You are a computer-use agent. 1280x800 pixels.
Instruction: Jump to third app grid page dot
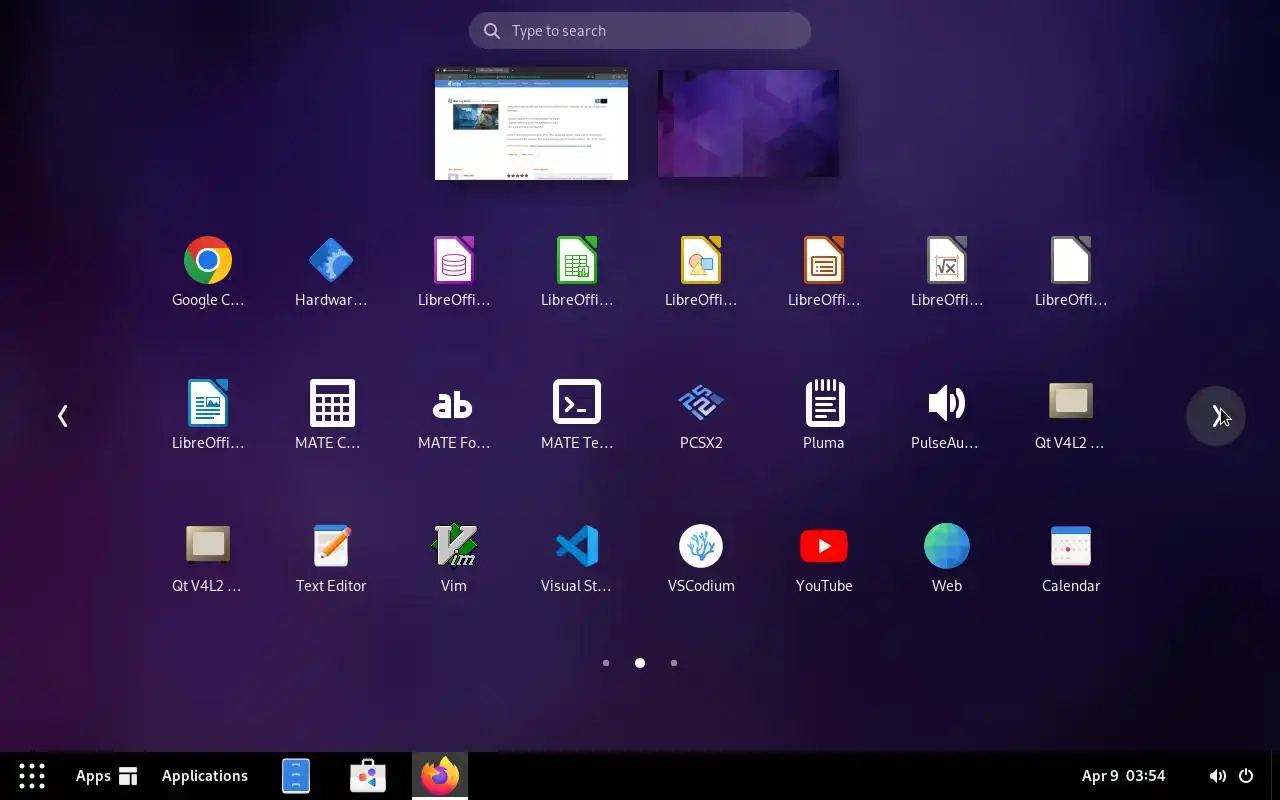(674, 663)
